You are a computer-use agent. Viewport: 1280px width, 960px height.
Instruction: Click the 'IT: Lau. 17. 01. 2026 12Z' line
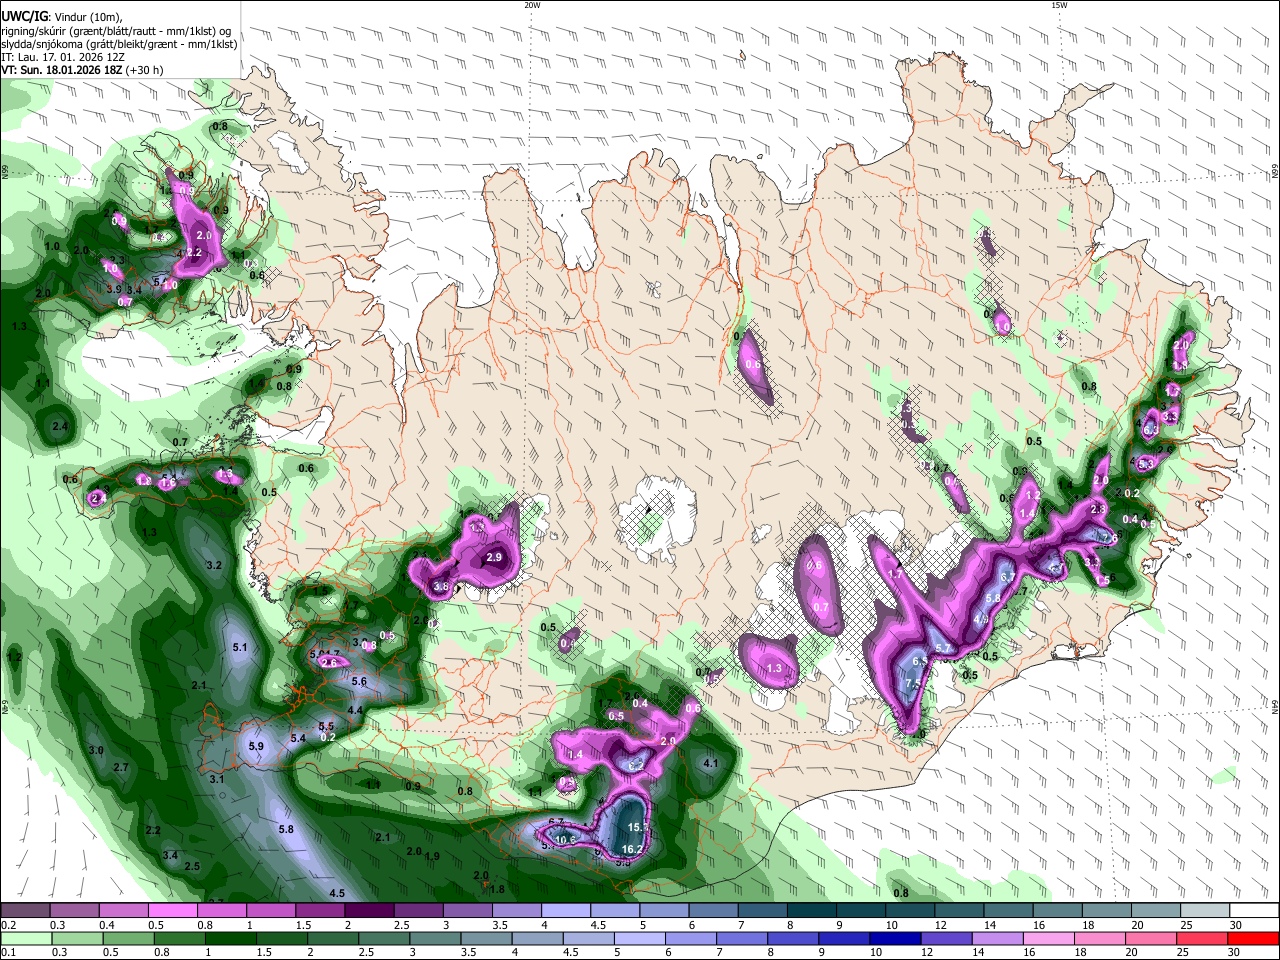pyautogui.click(x=63, y=57)
